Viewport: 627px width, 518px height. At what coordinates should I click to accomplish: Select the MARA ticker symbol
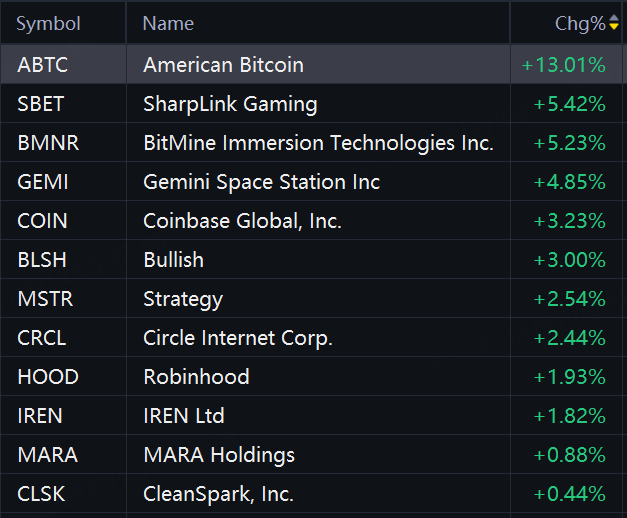[x=47, y=455]
